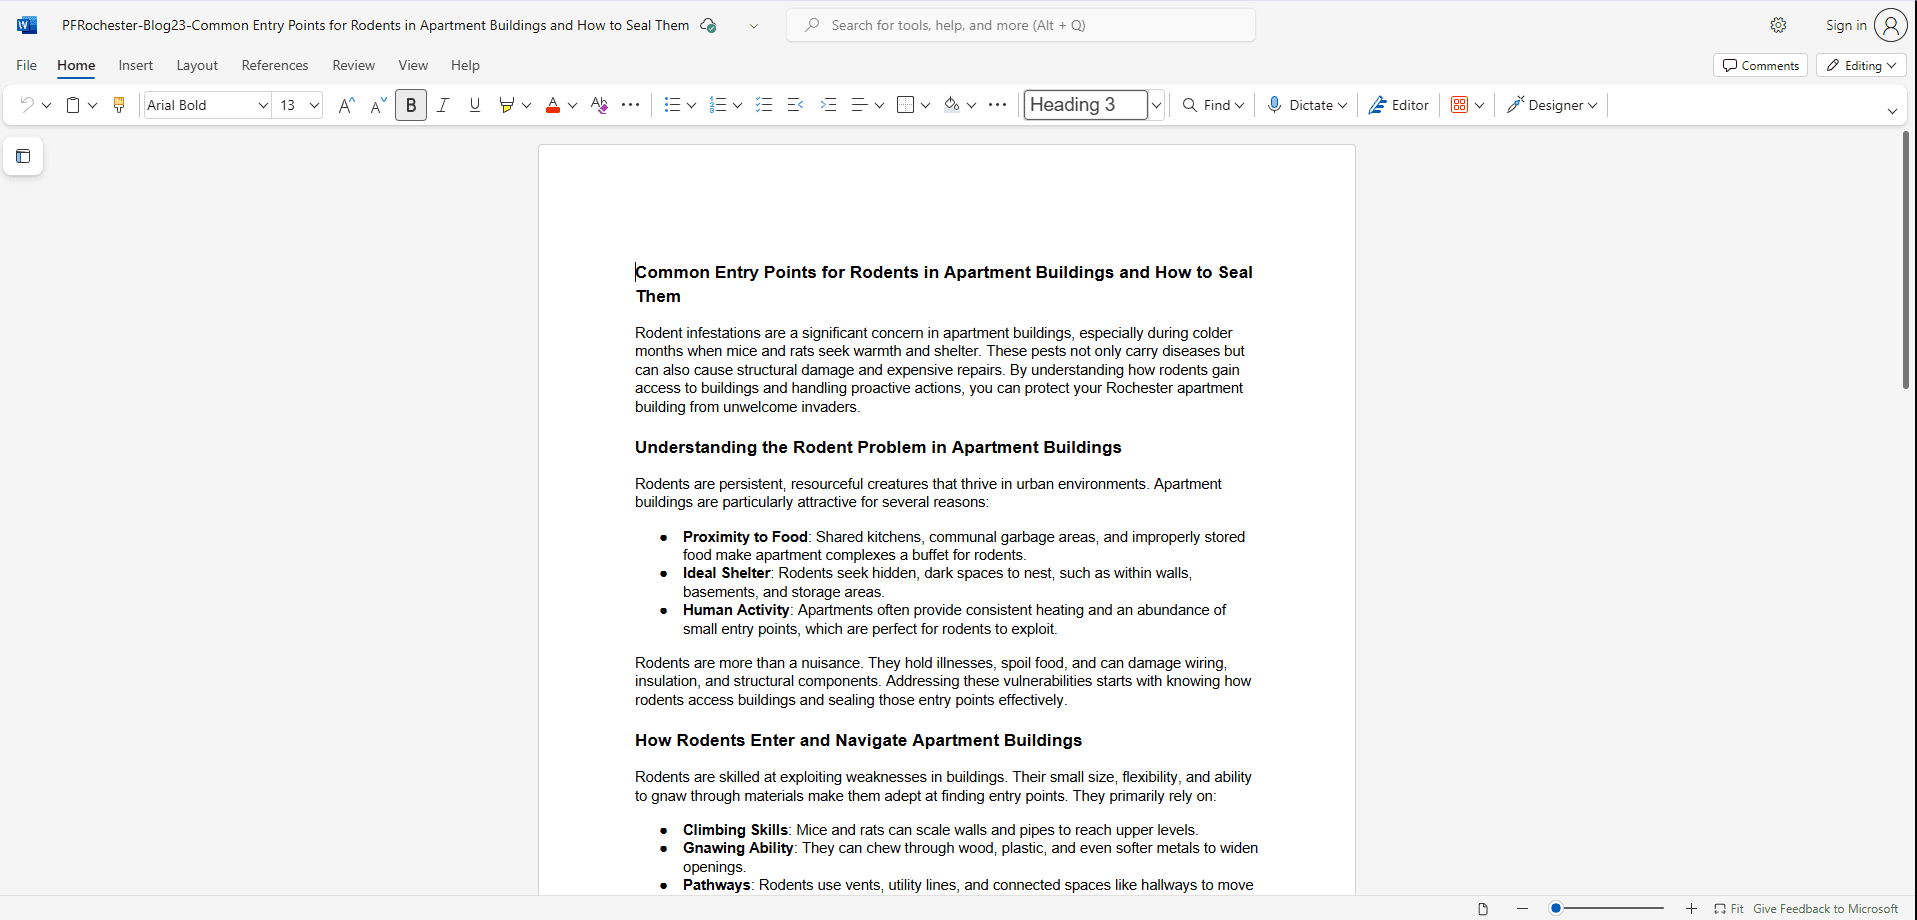Viewport: 1917px width, 920px height.
Task: Open the Review tab
Action: [354, 65]
